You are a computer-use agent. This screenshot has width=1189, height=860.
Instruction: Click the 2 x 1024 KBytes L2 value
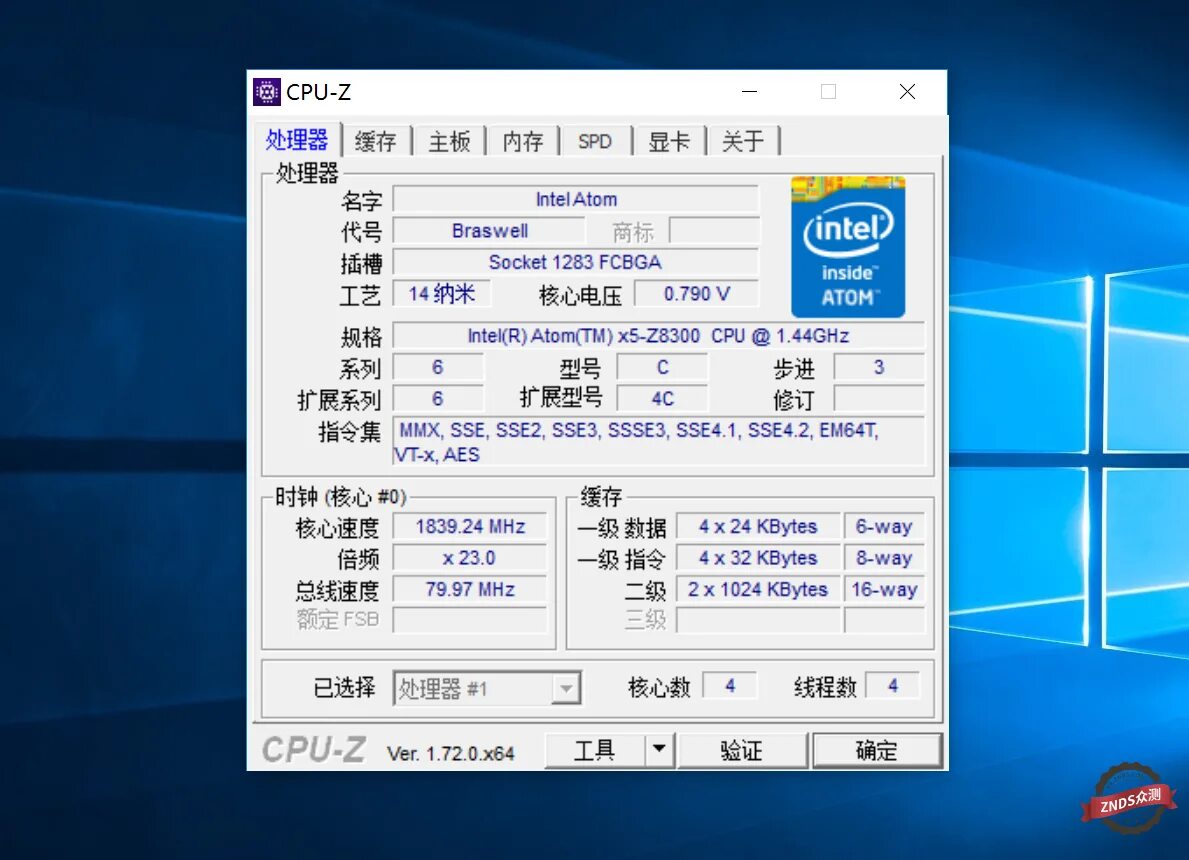pos(758,589)
